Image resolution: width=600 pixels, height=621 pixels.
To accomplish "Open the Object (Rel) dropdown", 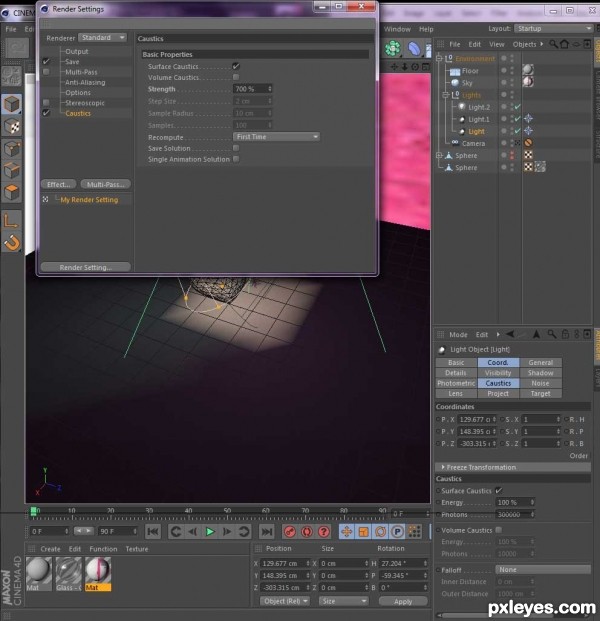I will pyautogui.click(x=284, y=601).
